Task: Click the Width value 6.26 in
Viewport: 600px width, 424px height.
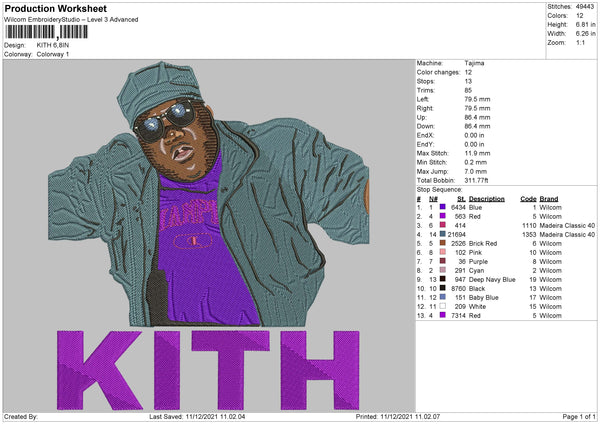Action: click(585, 34)
